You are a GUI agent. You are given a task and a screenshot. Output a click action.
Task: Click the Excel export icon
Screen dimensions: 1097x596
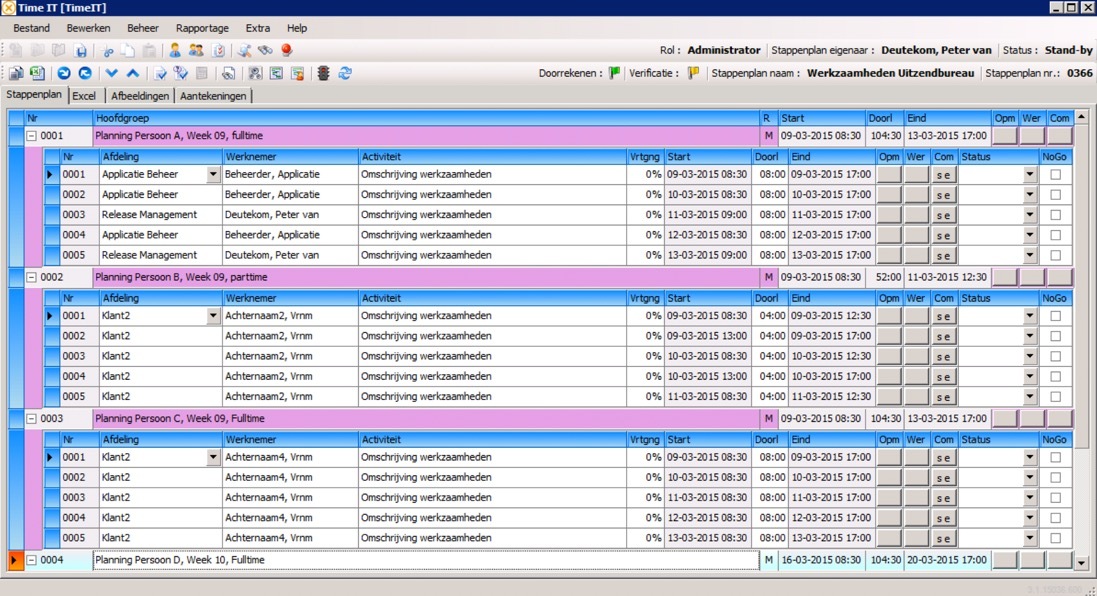click(37, 73)
